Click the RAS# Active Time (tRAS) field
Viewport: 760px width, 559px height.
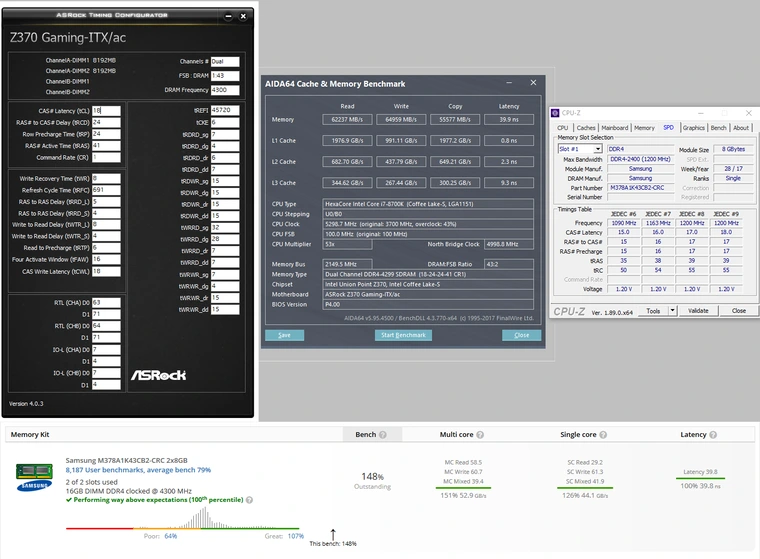click(106, 145)
